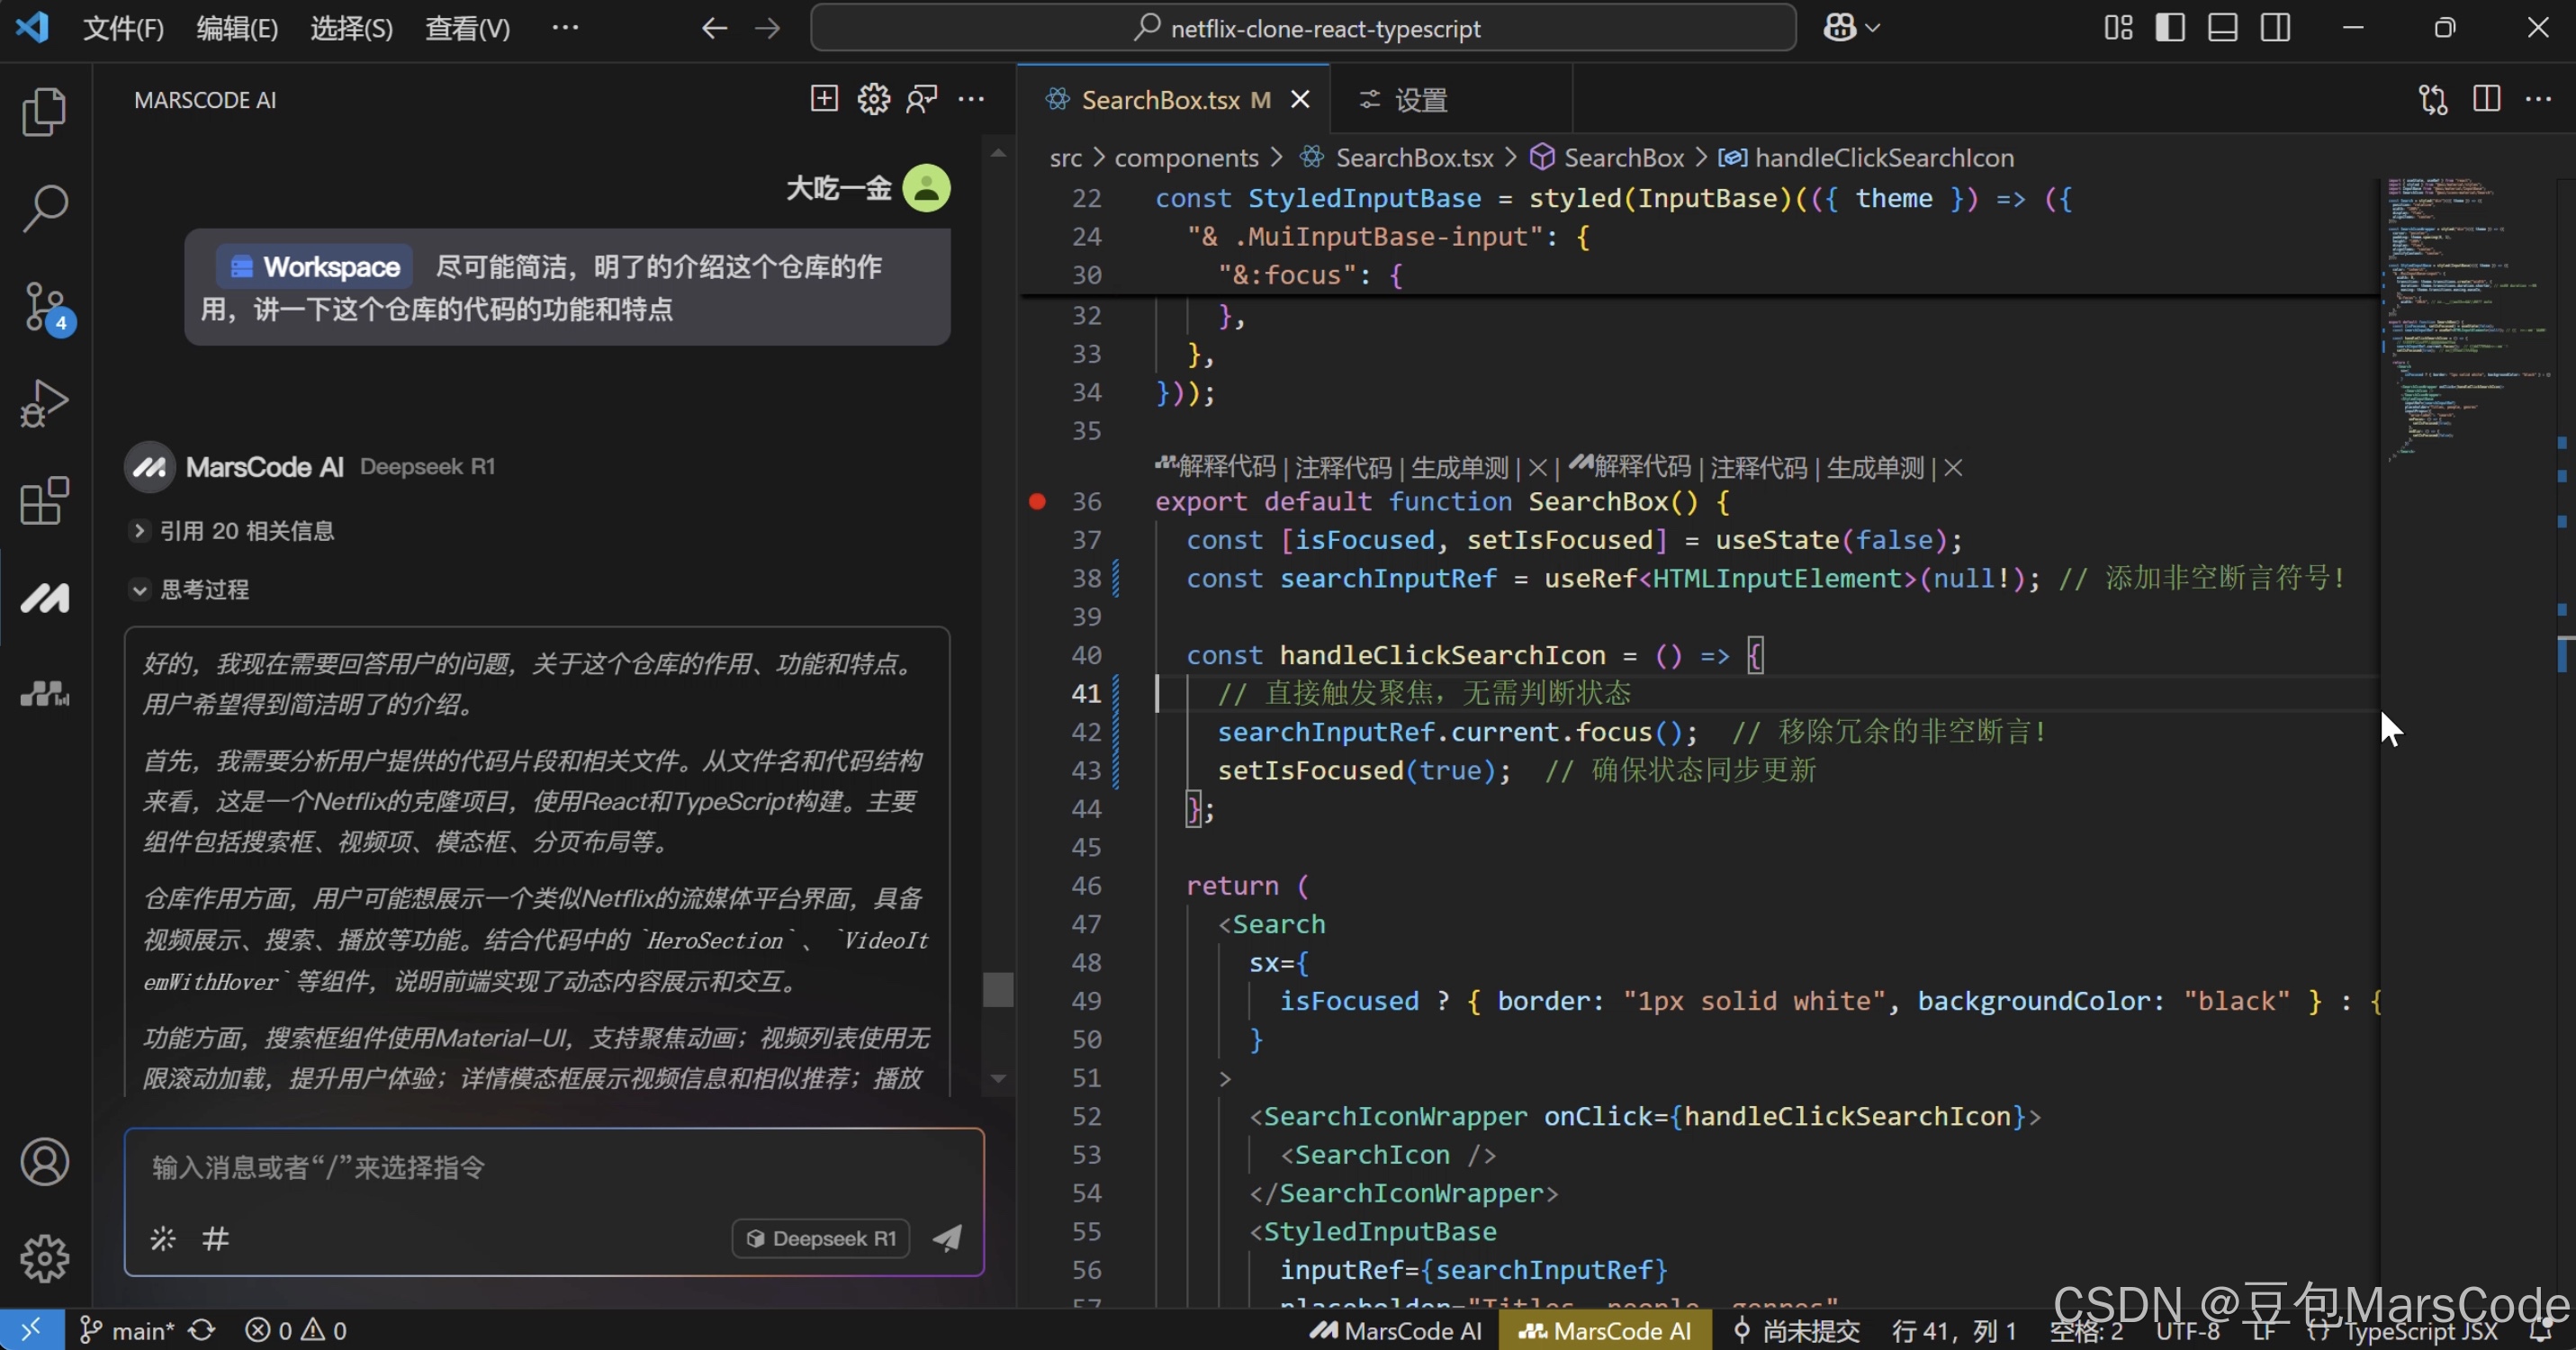
Task: Open the Source Control view
Action: pyautogui.click(x=44, y=307)
